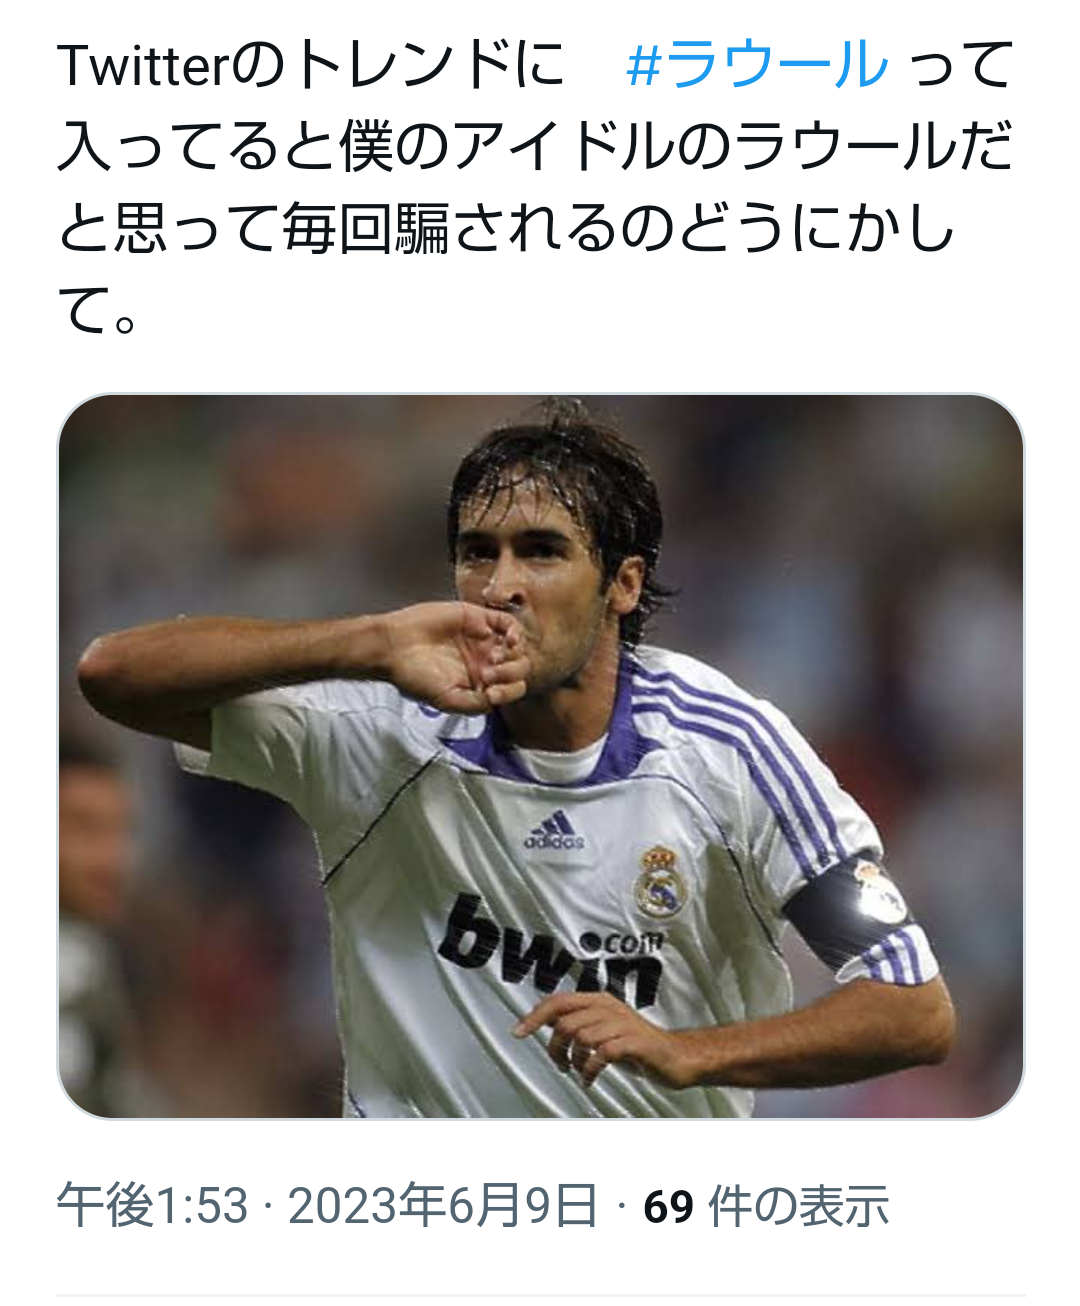Open the attached soccer player photo
Viewport: 1080px width, 1306px height.
click(540, 756)
